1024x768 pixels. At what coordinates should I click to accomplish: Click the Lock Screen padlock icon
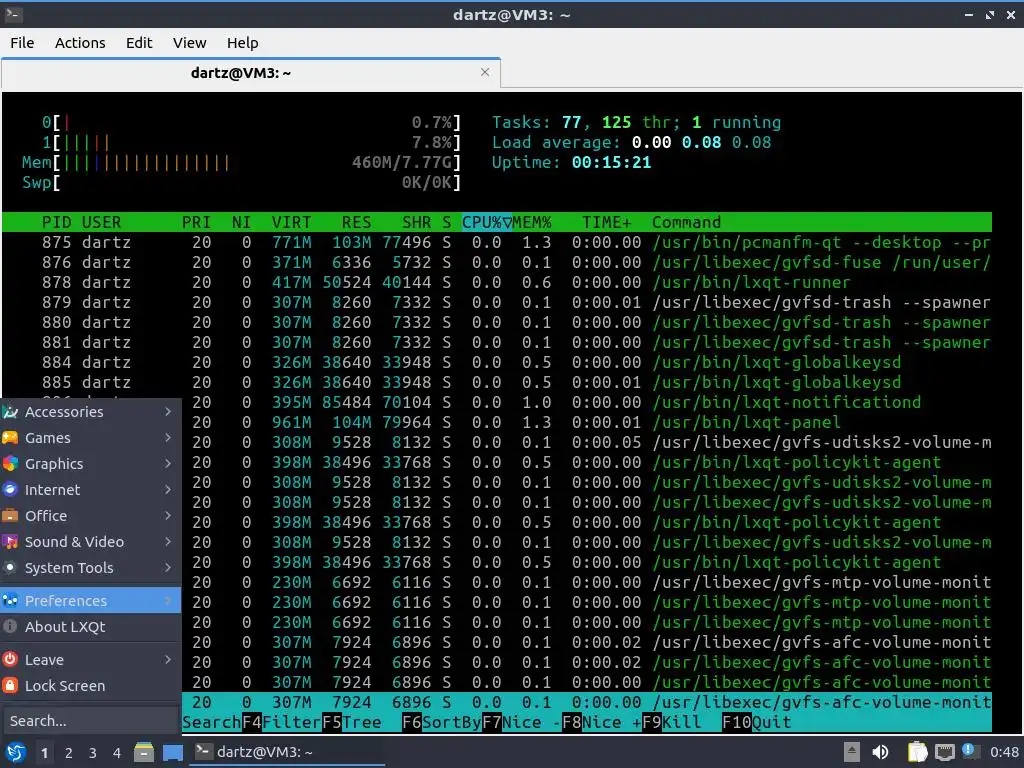click(10, 686)
